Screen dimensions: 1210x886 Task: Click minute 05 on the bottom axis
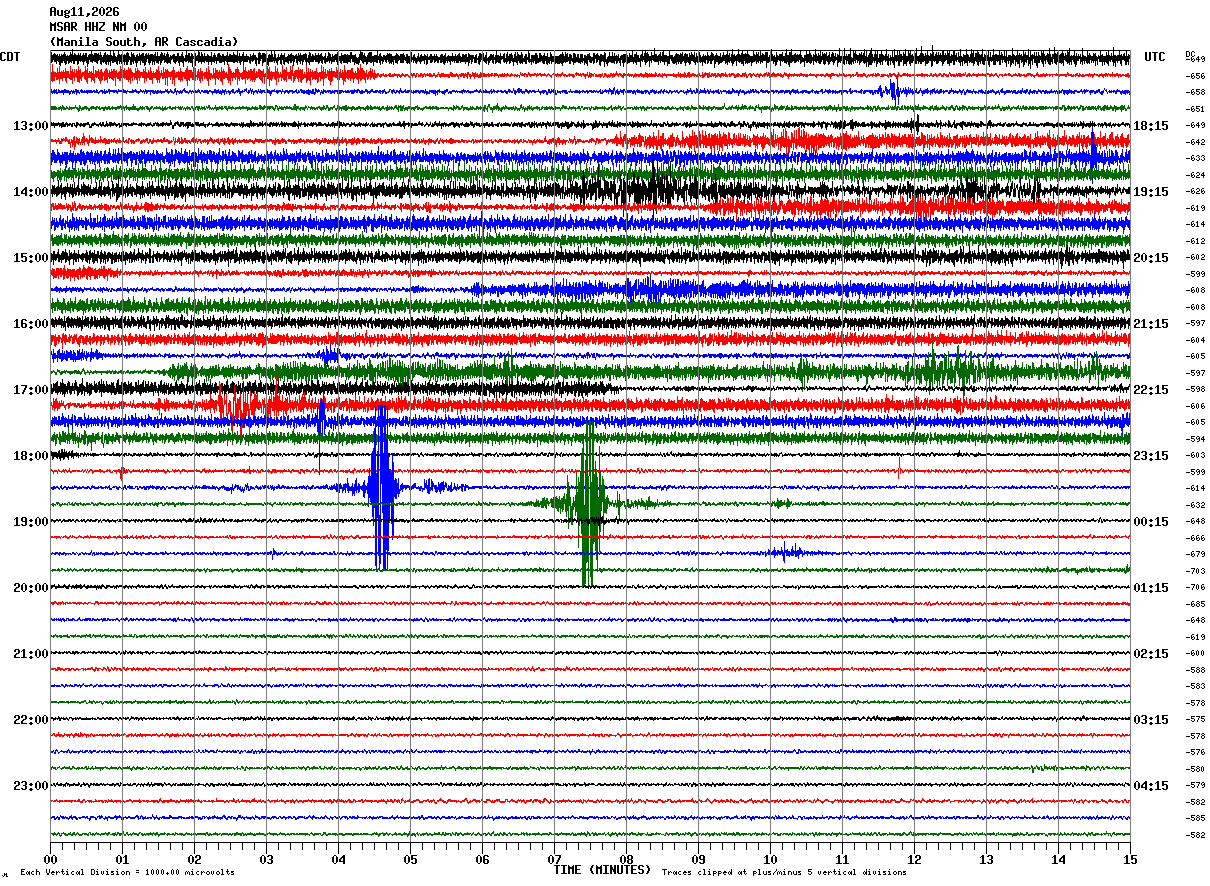[410, 860]
